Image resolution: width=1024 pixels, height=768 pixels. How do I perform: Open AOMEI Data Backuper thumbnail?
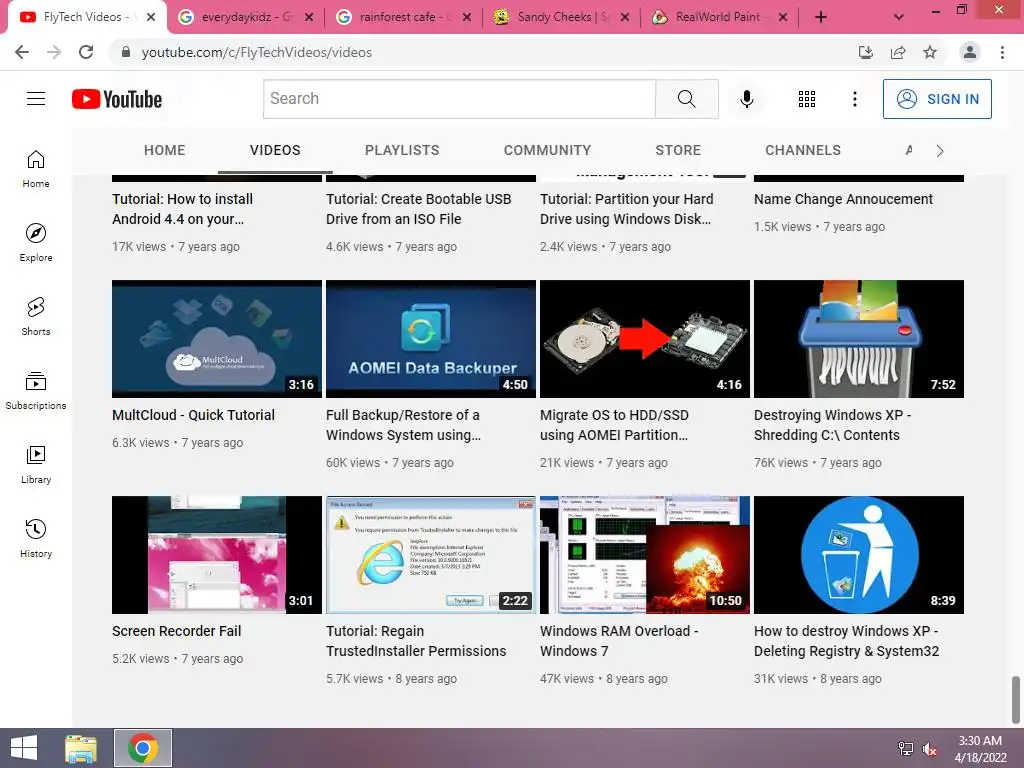[x=431, y=339]
